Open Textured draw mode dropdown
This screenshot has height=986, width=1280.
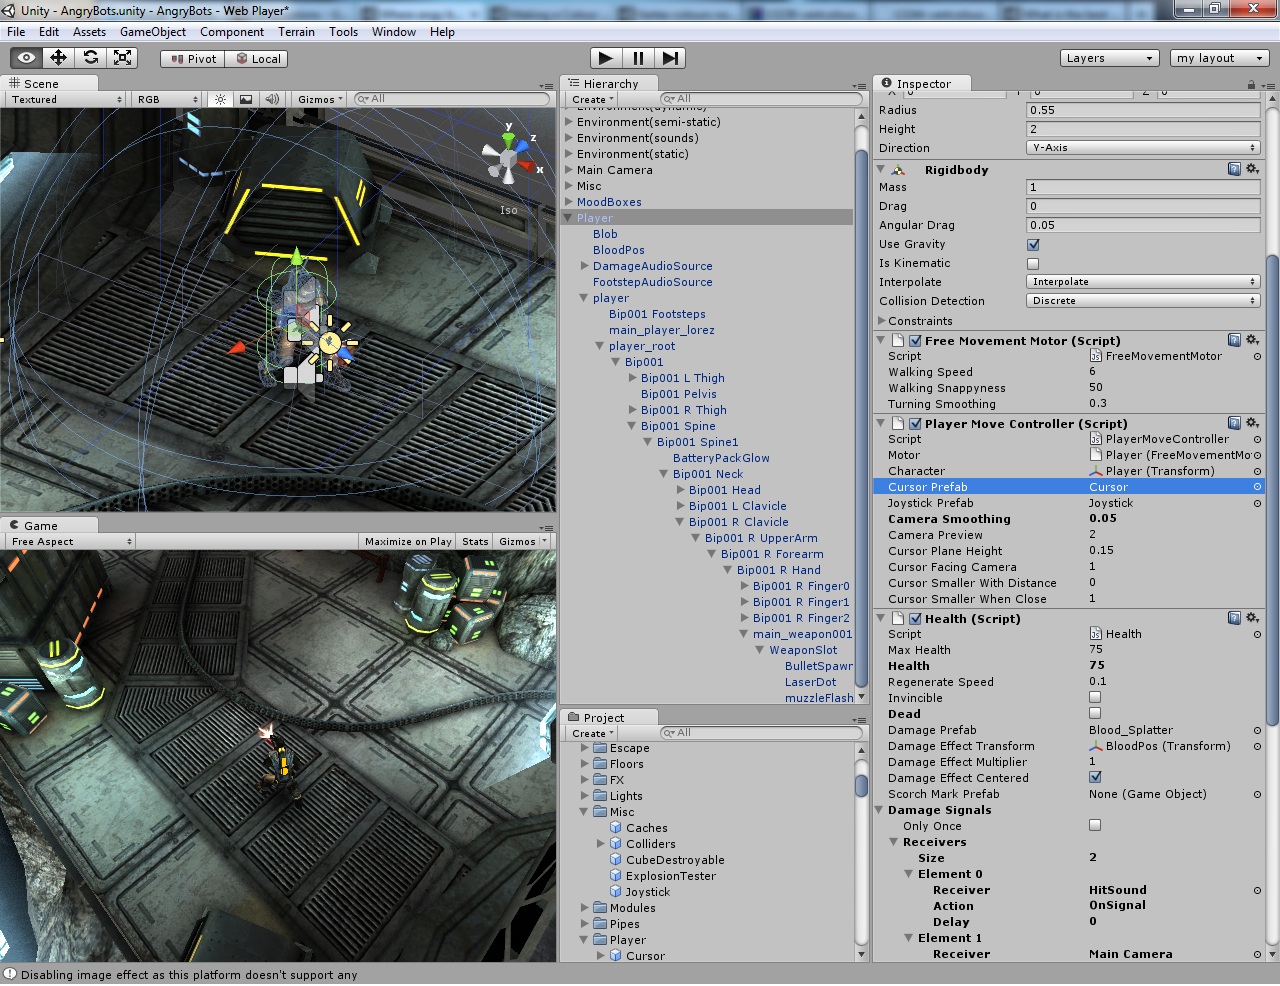pyautogui.click(x=65, y=99)
